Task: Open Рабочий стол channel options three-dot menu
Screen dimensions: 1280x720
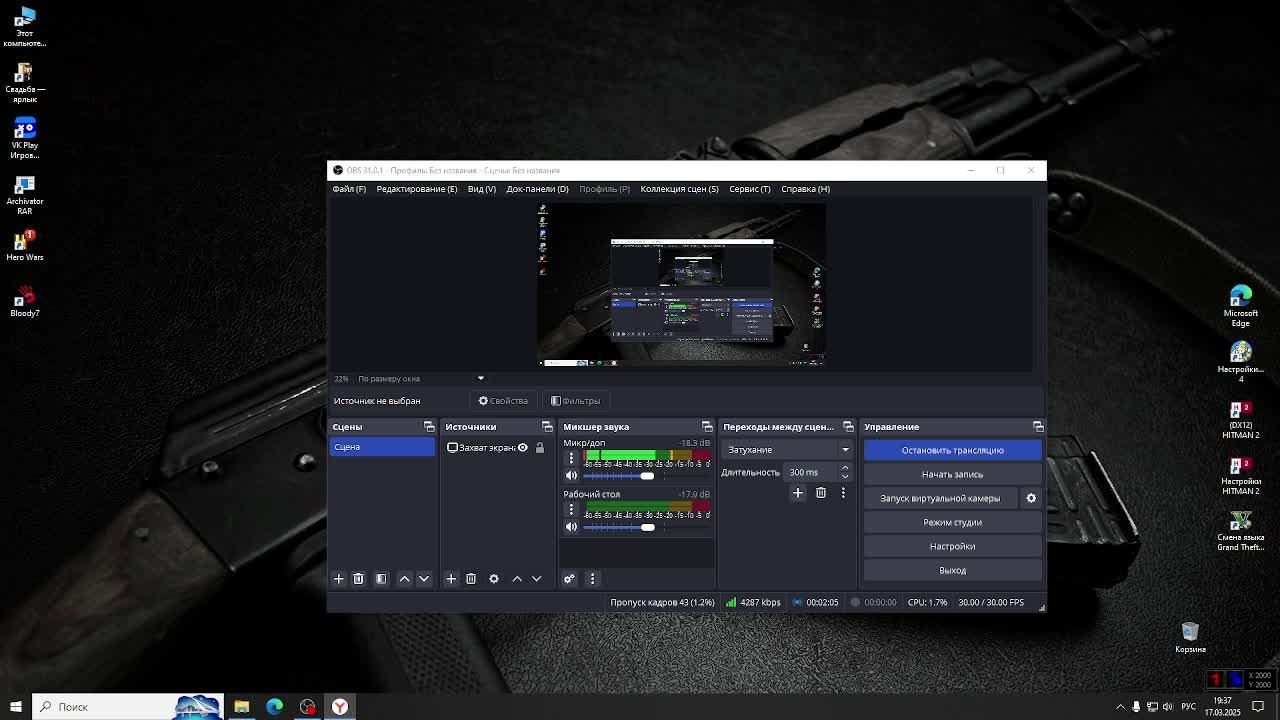Action: coord(571,509)
